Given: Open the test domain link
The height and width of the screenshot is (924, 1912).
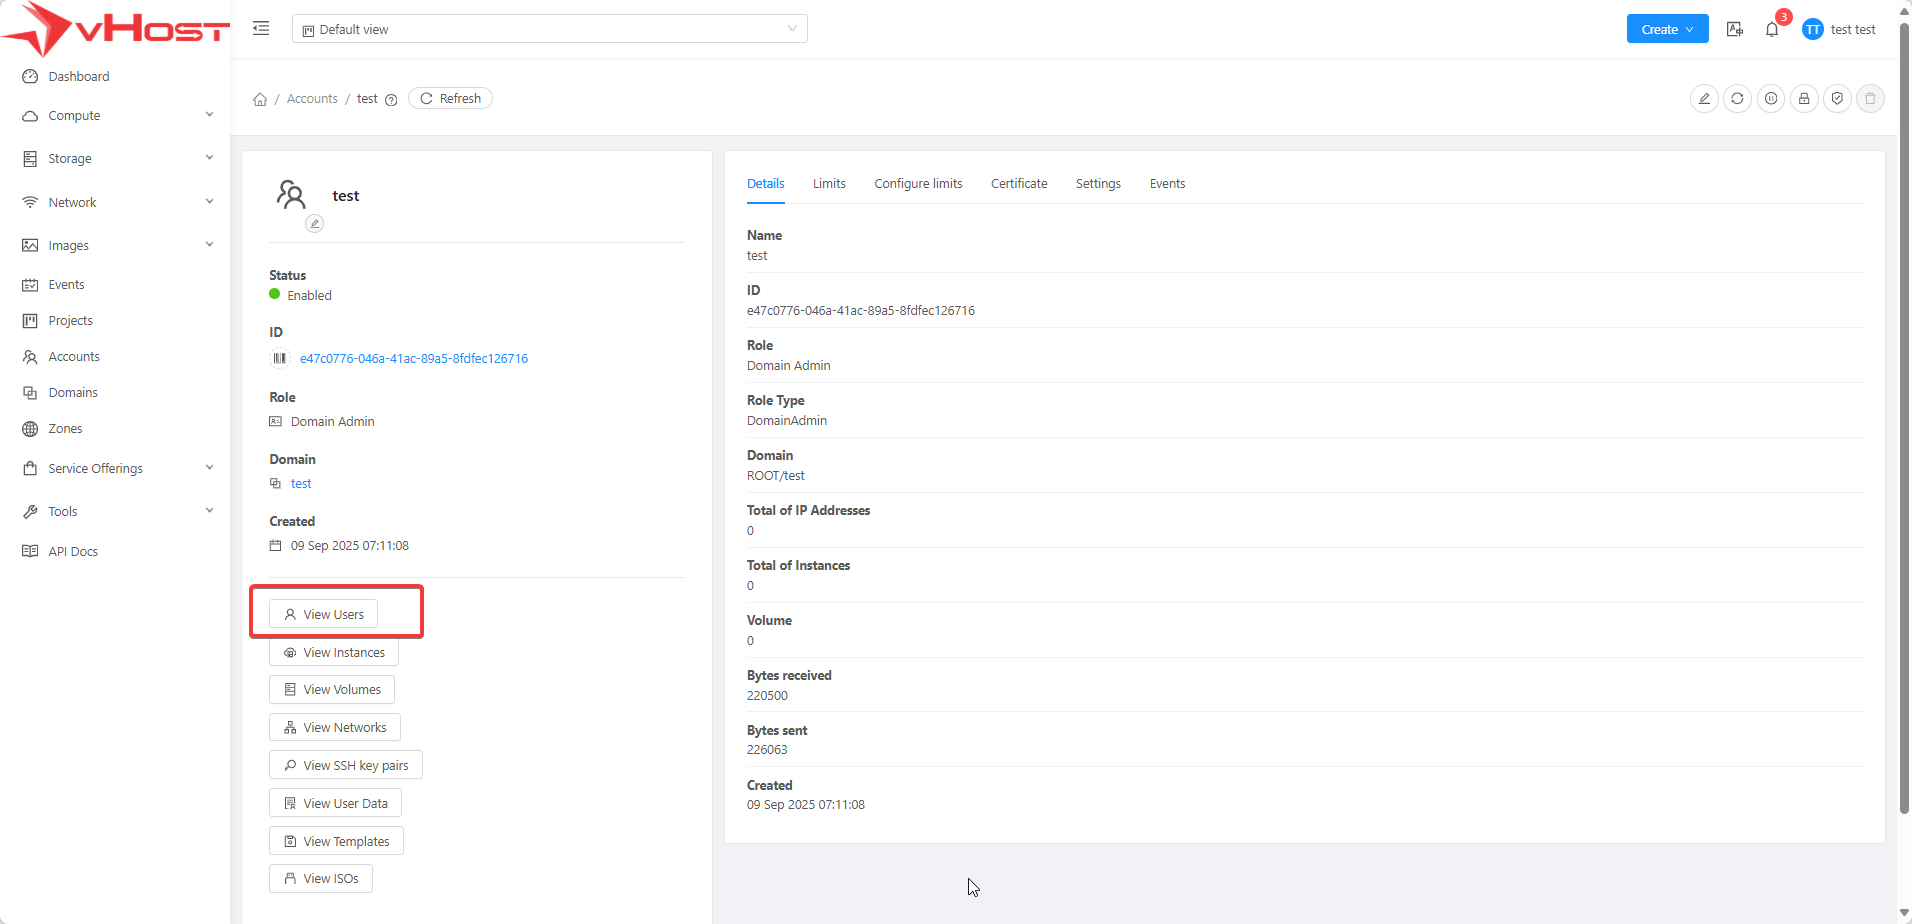Looking at the screenshot, I should [x=301, y=484].
